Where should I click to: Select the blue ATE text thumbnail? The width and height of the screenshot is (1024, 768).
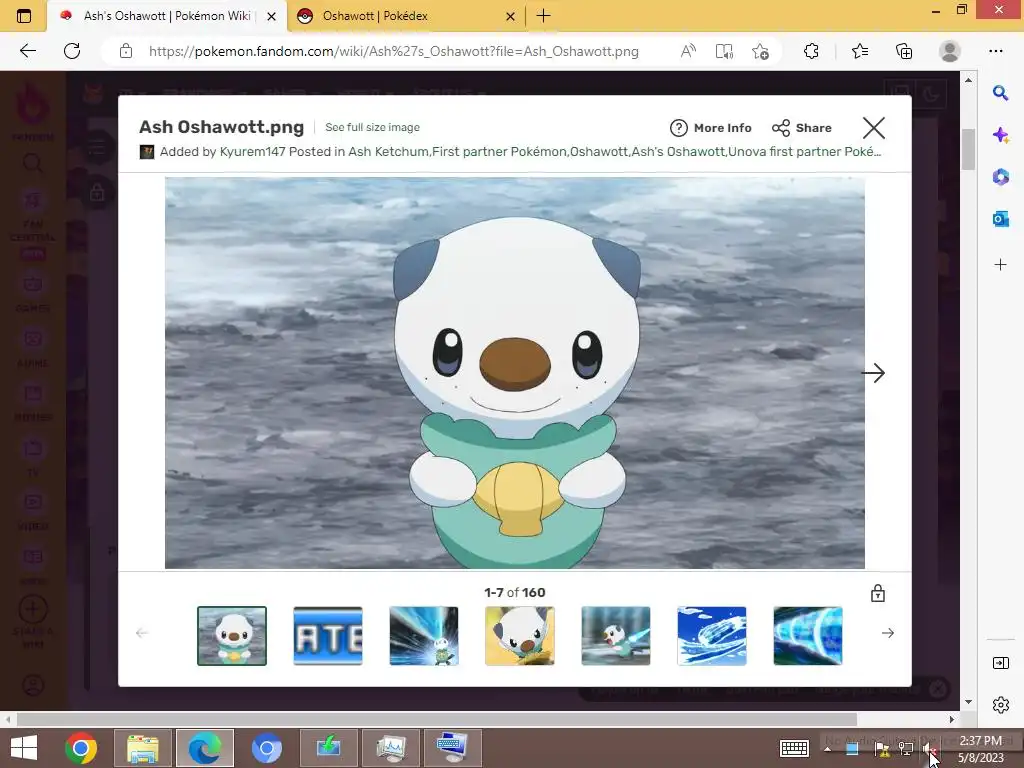click(x=328, y=635)
